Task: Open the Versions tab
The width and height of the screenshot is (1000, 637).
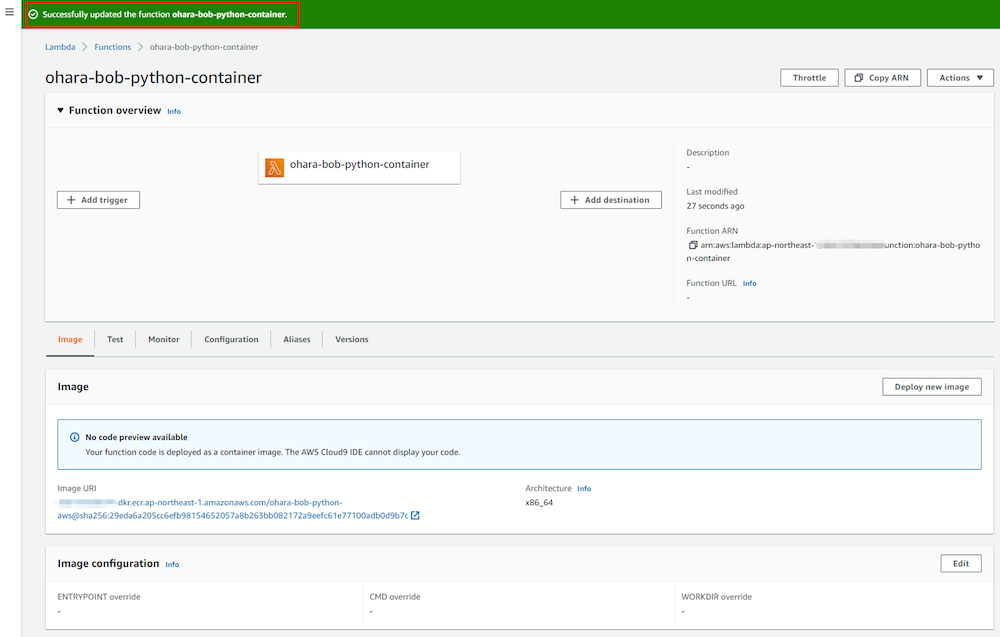Action: [x=351, y=340]
